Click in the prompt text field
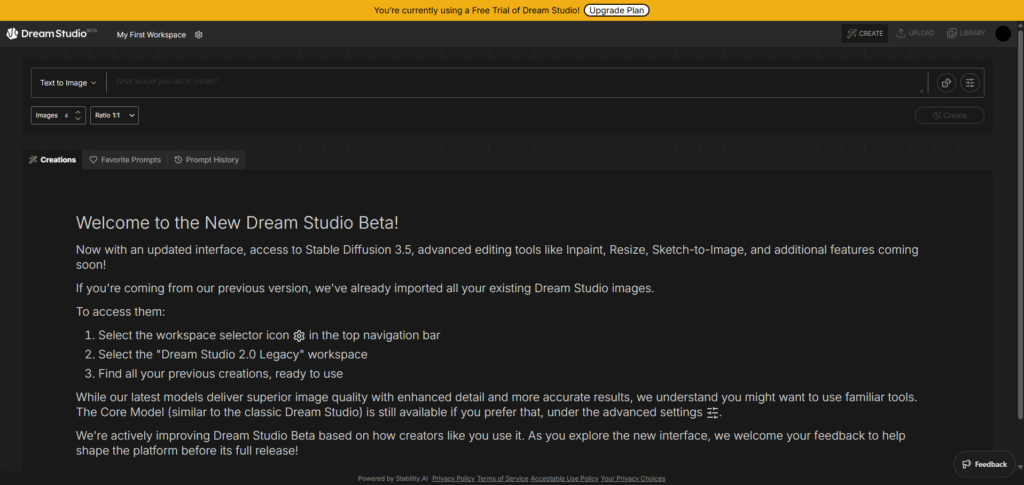The height and width of the screenshot is (485, 1024). [515, 83]
